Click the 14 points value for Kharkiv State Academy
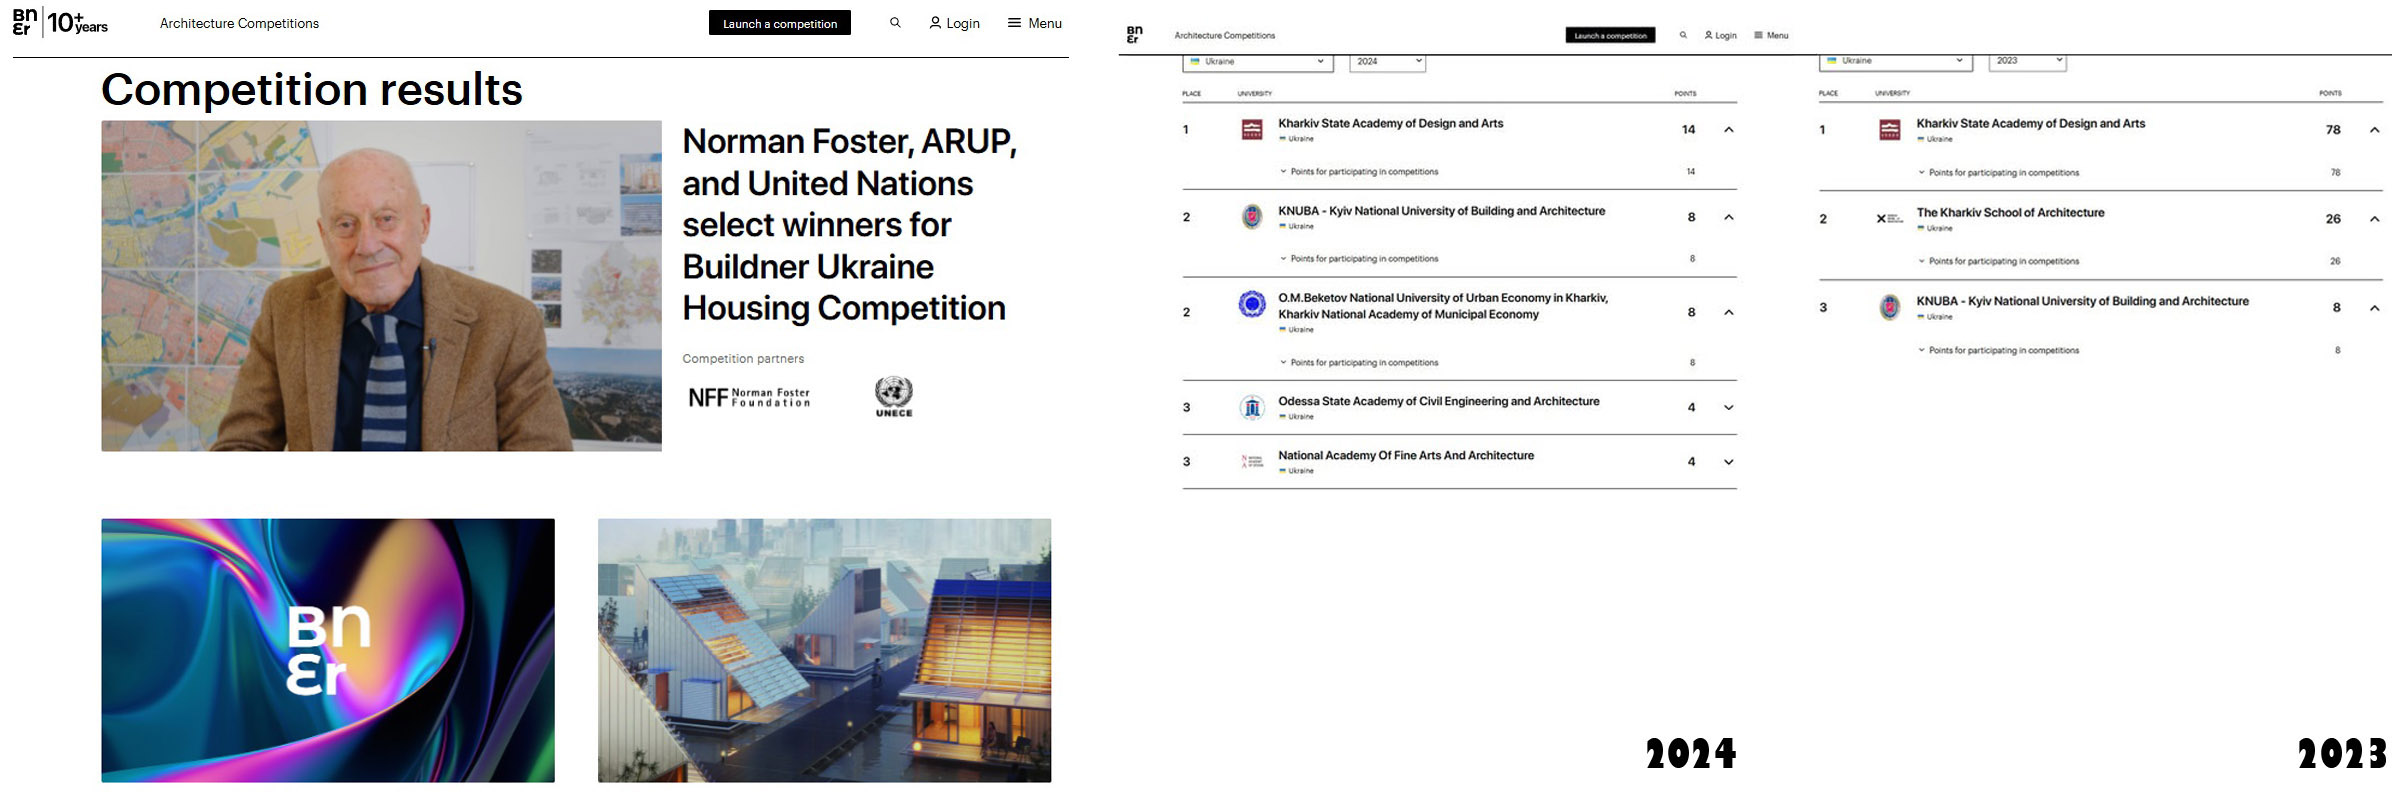 point(1688,129)
